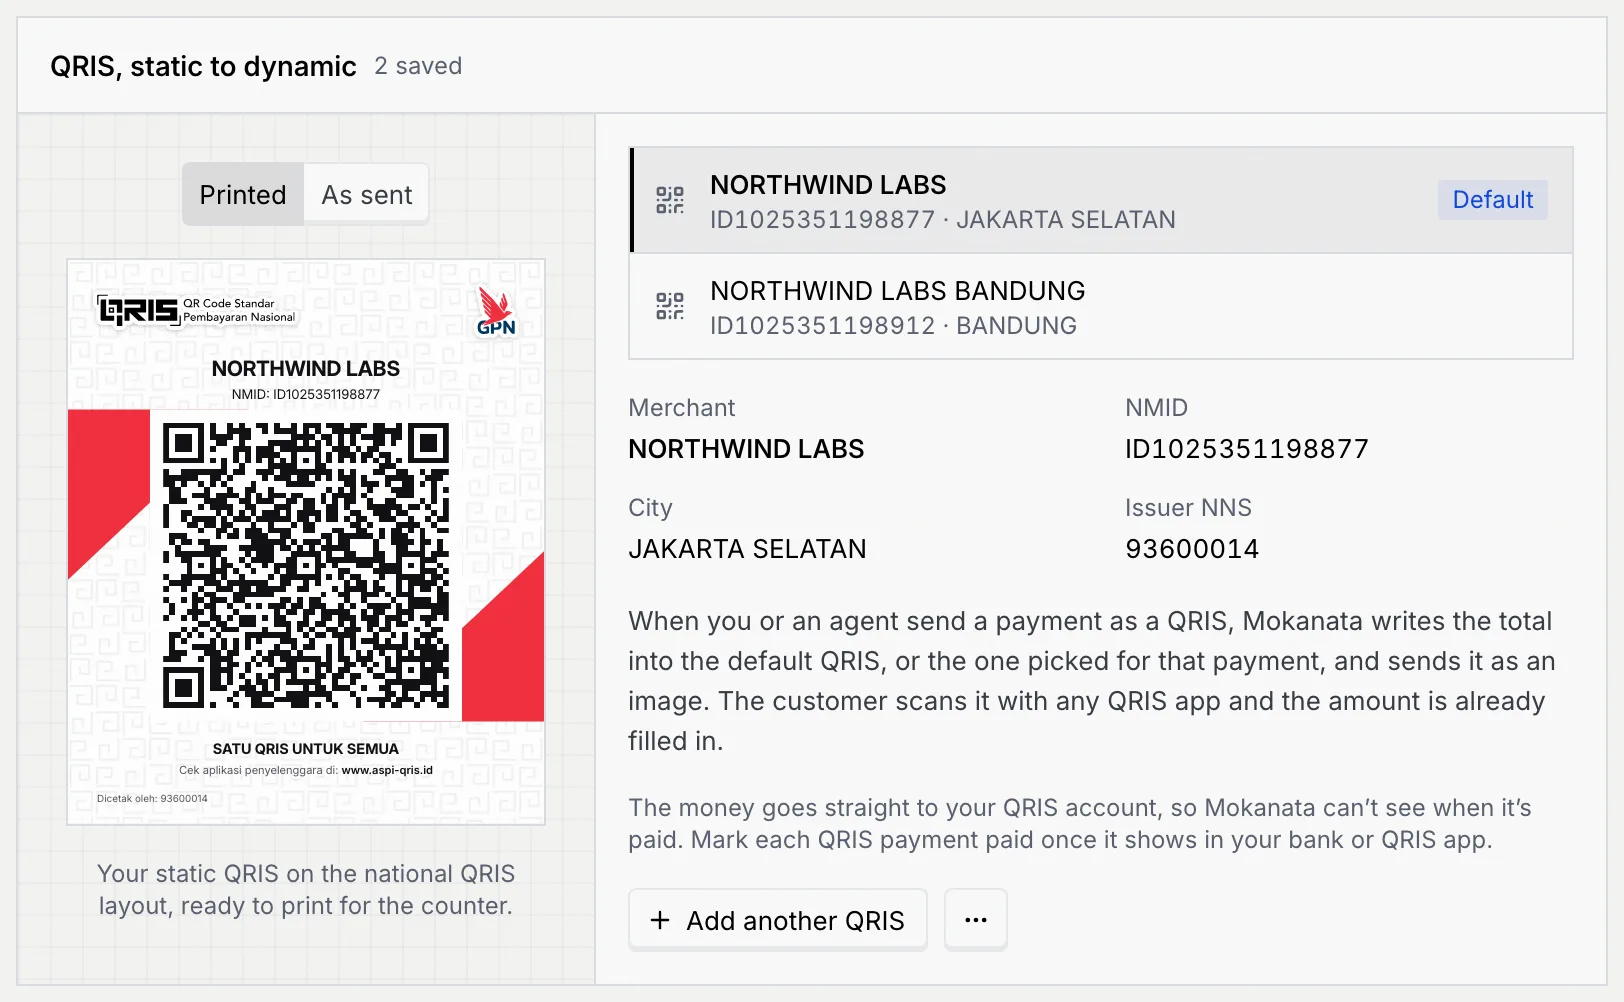Open the three-dot more options menu
This screenshot has height=1002, width=1624.
coord(976,920)
